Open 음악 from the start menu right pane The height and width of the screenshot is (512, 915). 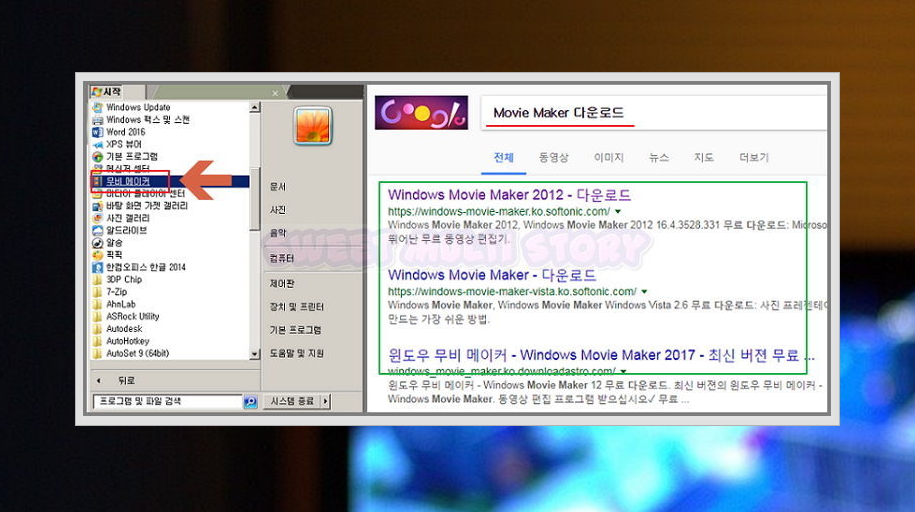click(x=278, y=234)
